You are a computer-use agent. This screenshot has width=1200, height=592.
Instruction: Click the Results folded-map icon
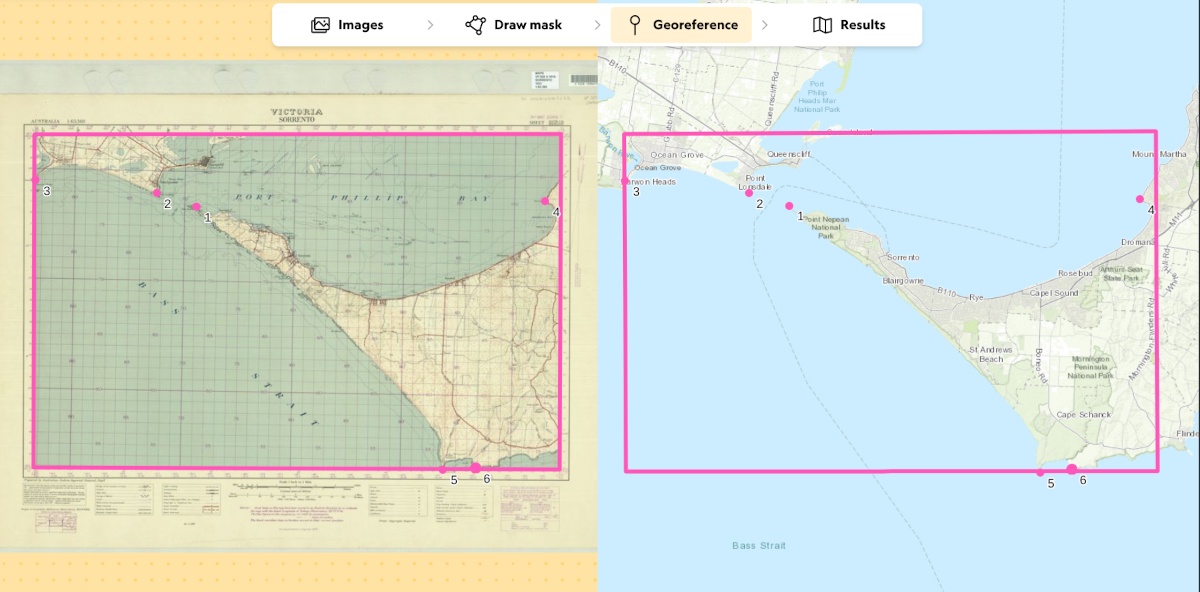(822, 25)
